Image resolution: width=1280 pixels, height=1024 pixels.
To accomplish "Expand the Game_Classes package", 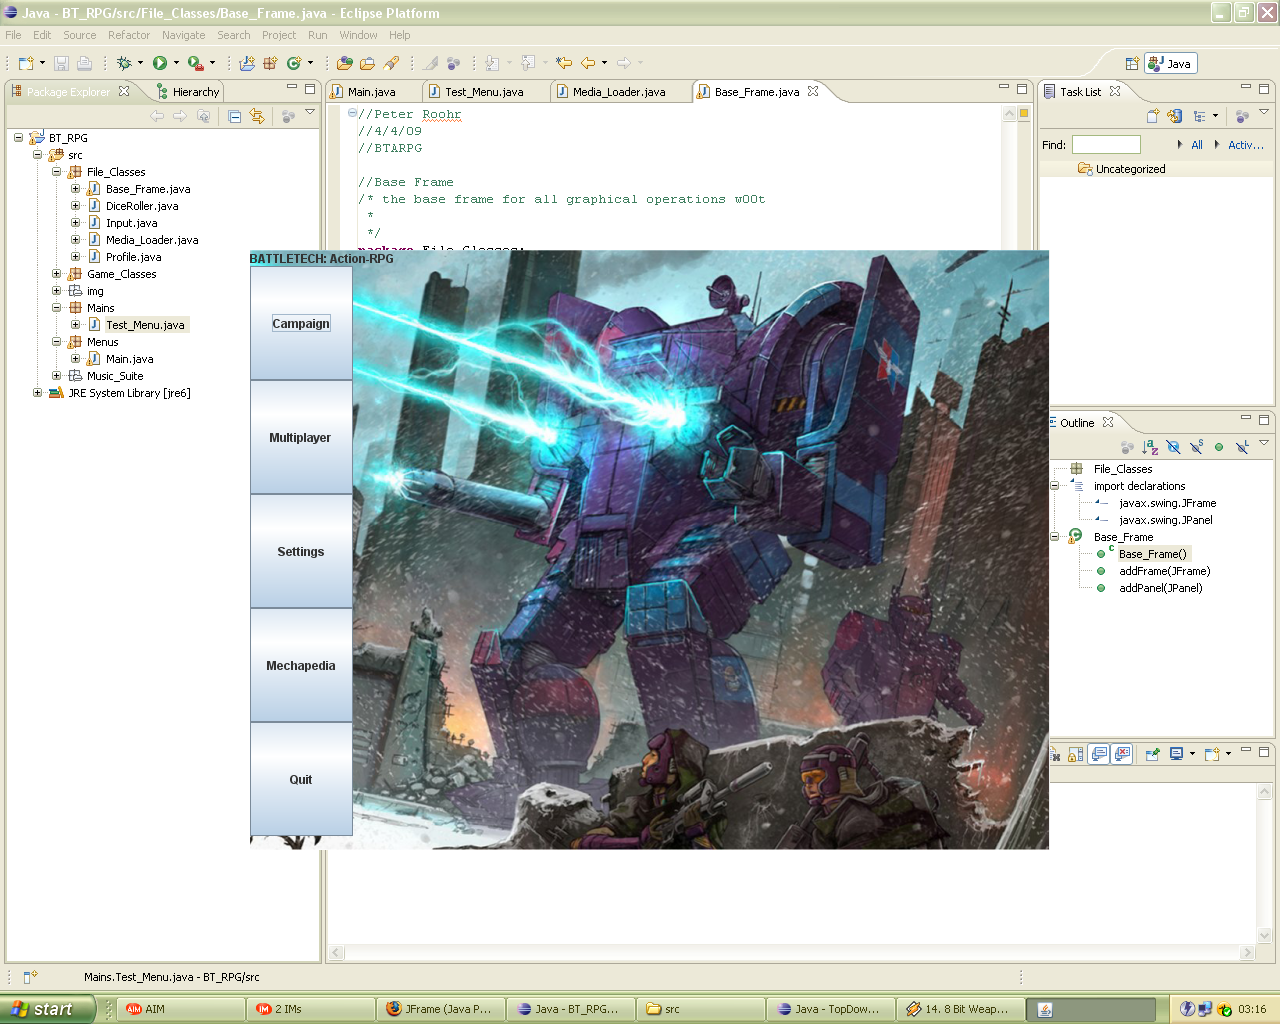I will [x=56, y=274].
